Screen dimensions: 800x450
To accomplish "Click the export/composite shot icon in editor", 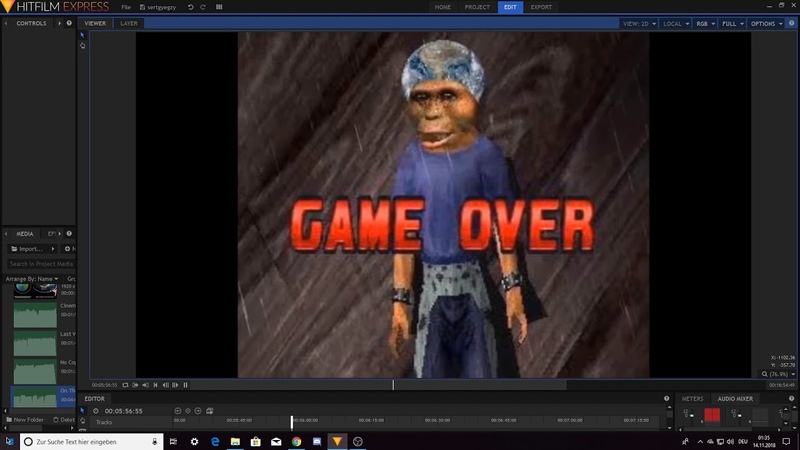I will 209,411.
